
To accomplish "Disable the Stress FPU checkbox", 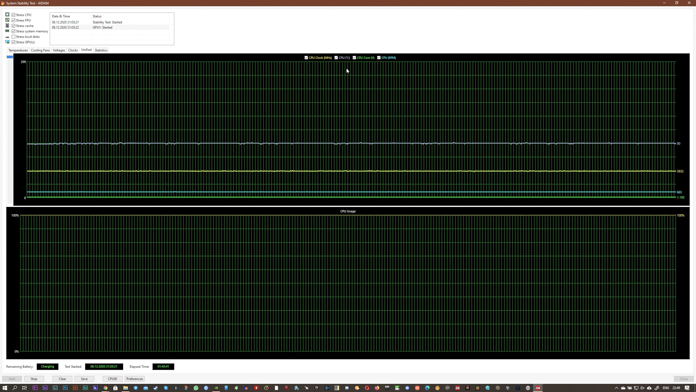I will tap(13, 20).
